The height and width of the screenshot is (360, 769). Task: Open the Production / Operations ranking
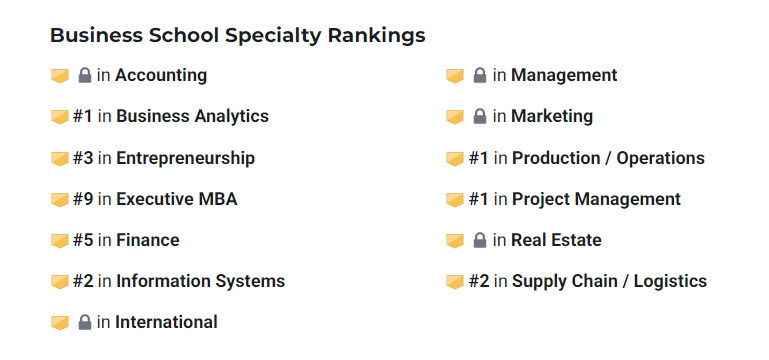(608, 158)
